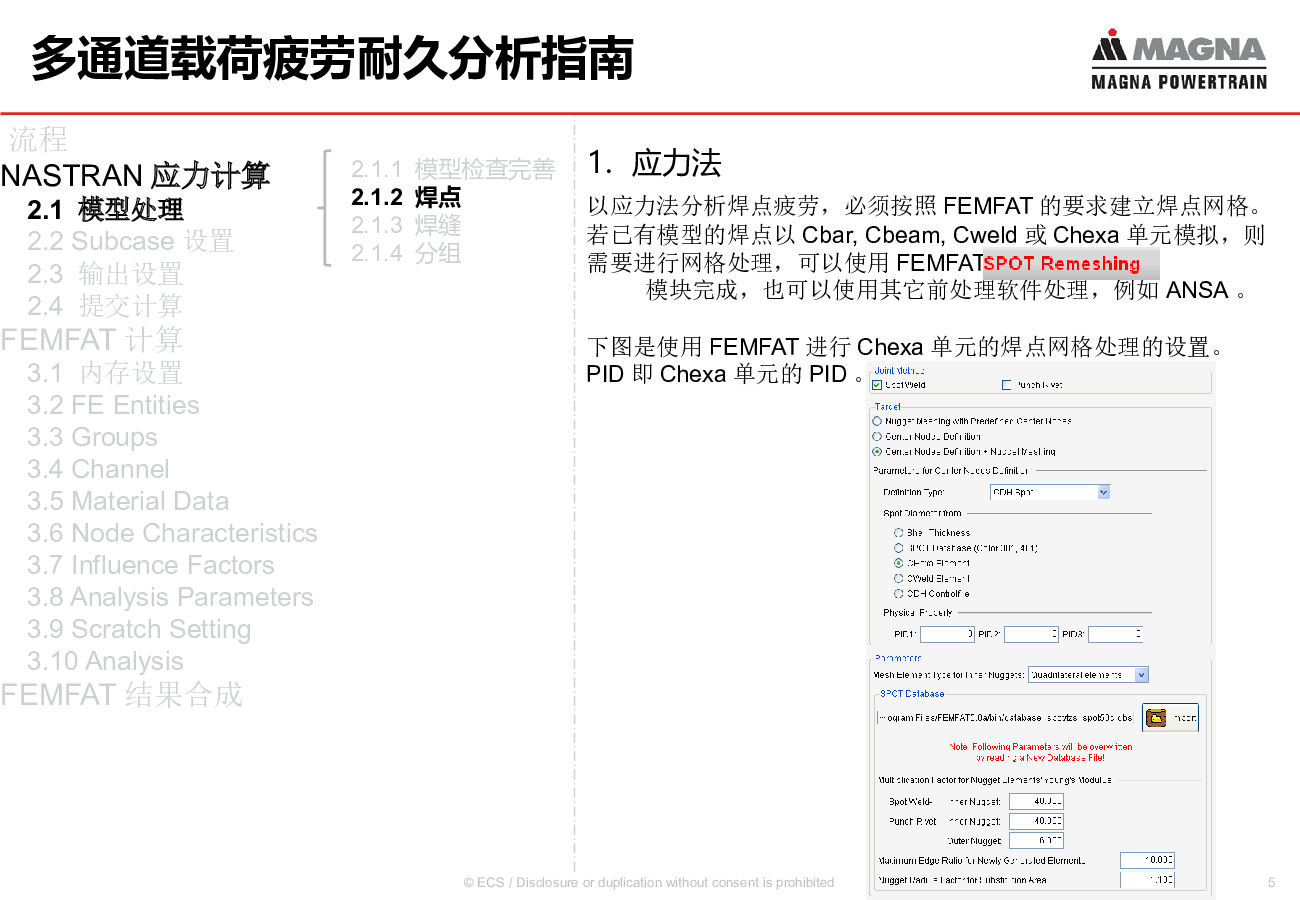
Task: Go to section 2.4 提交计算
Action: click(x=105, y=306)
